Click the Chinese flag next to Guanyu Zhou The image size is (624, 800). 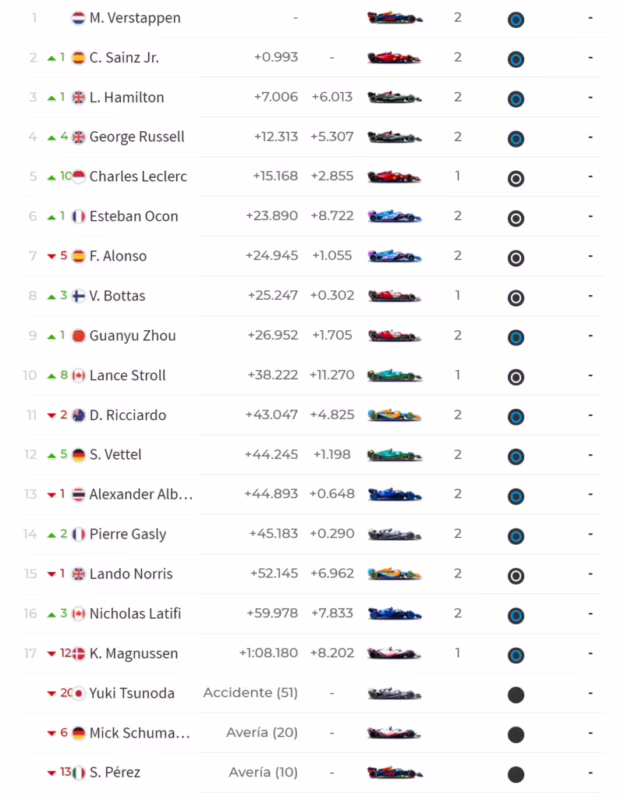tap(79, 336)
